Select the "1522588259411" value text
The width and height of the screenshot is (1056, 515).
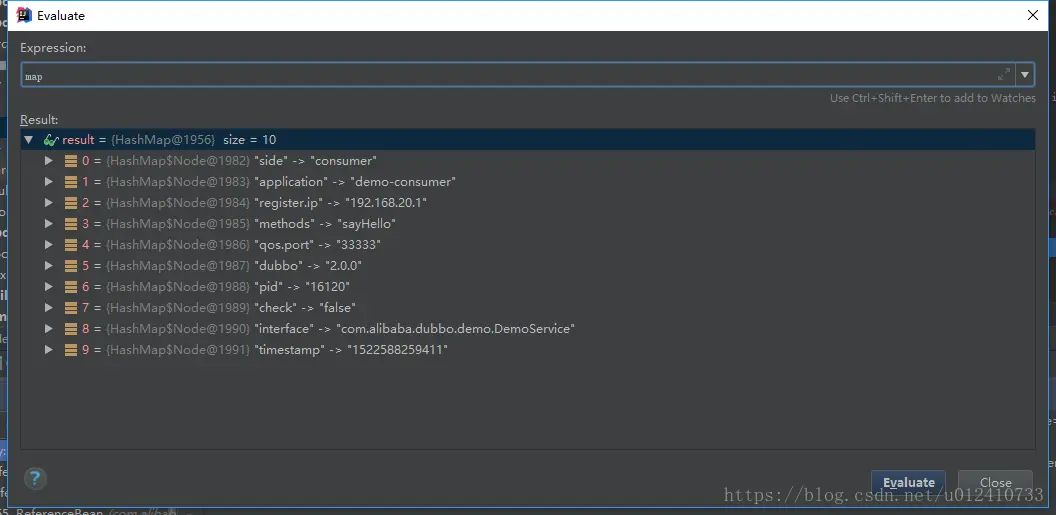coord(397,349)
